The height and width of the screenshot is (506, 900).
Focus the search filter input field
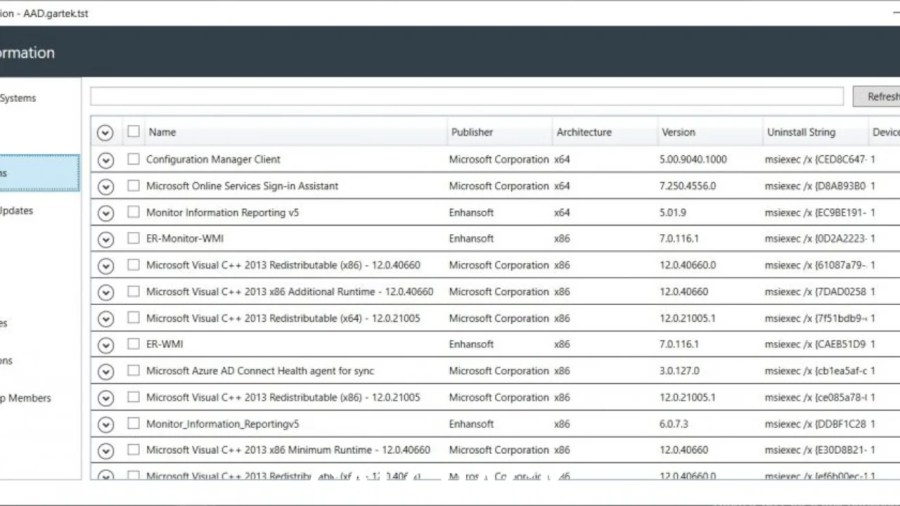point(467,96)
